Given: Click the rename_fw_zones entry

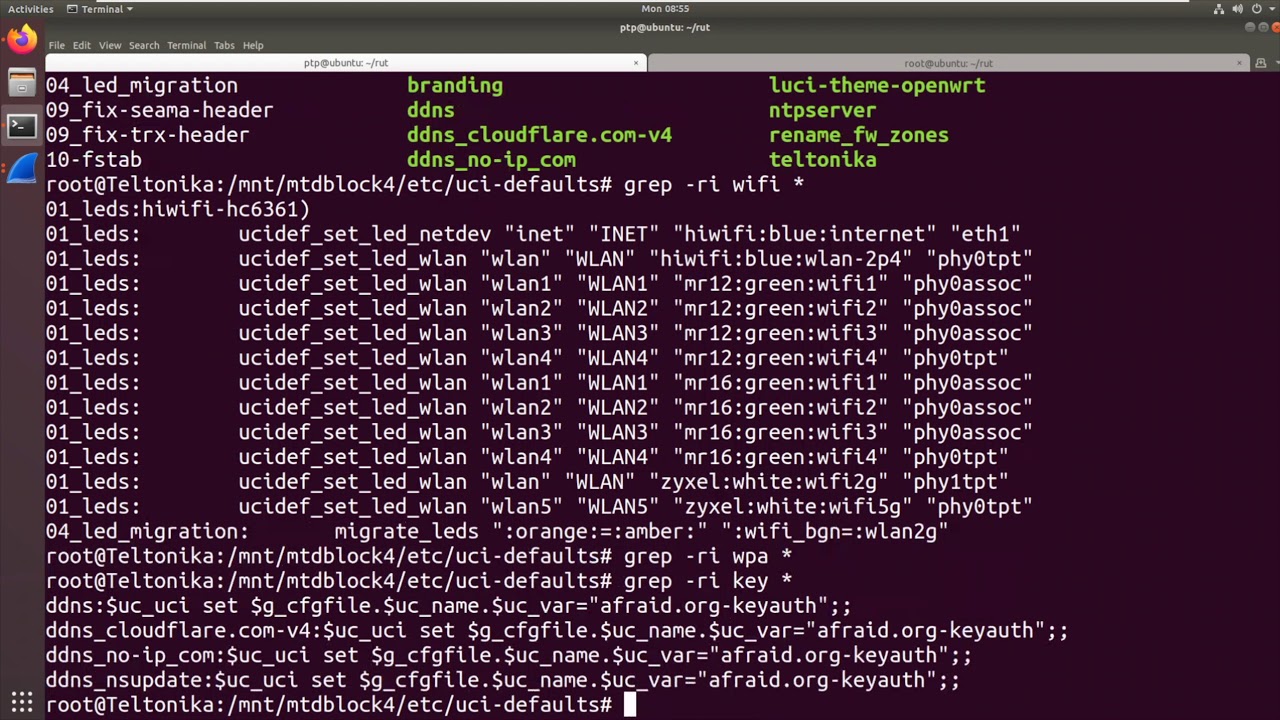Looking at the screenshot, I should pos(858,135).
